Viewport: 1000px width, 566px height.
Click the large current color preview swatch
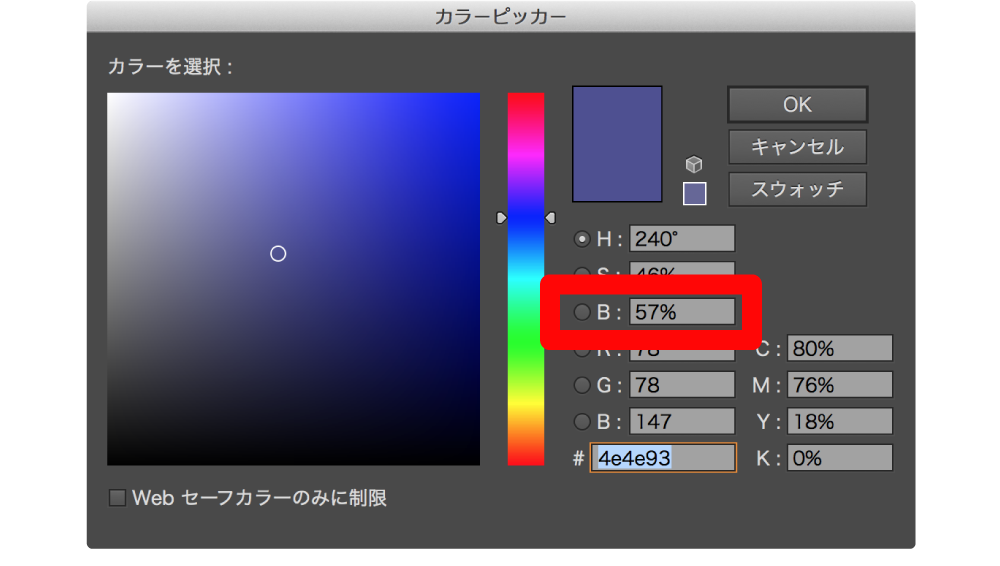(617, 144)
